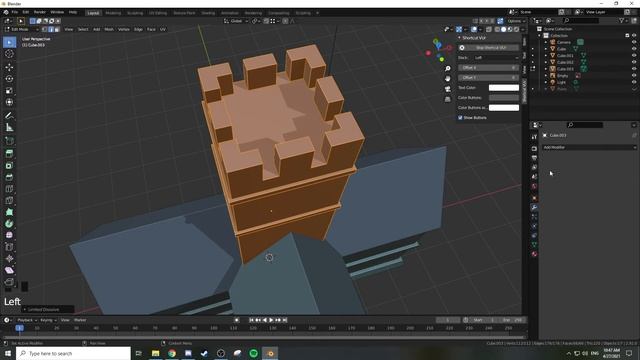Open the Global transform orientation dropdown

[236, 21]
